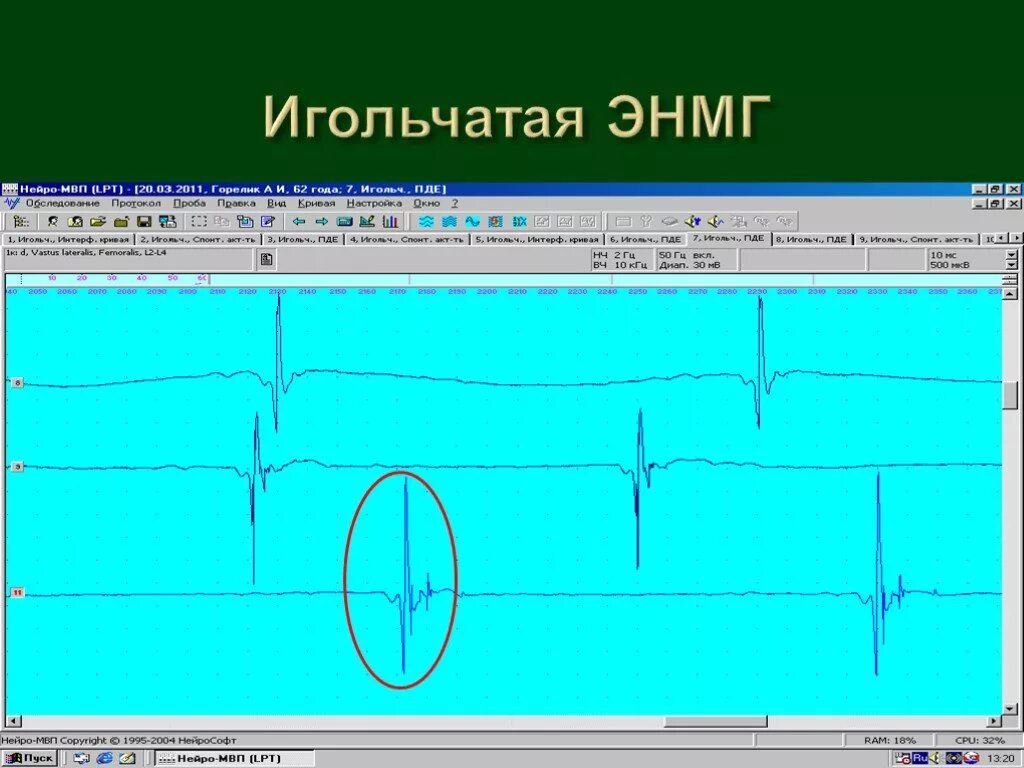Switch to tab 5, Игольч., Интерф. кривая
The height and width of the screenshot is (768, 1024).
click(x=537, y=240)
